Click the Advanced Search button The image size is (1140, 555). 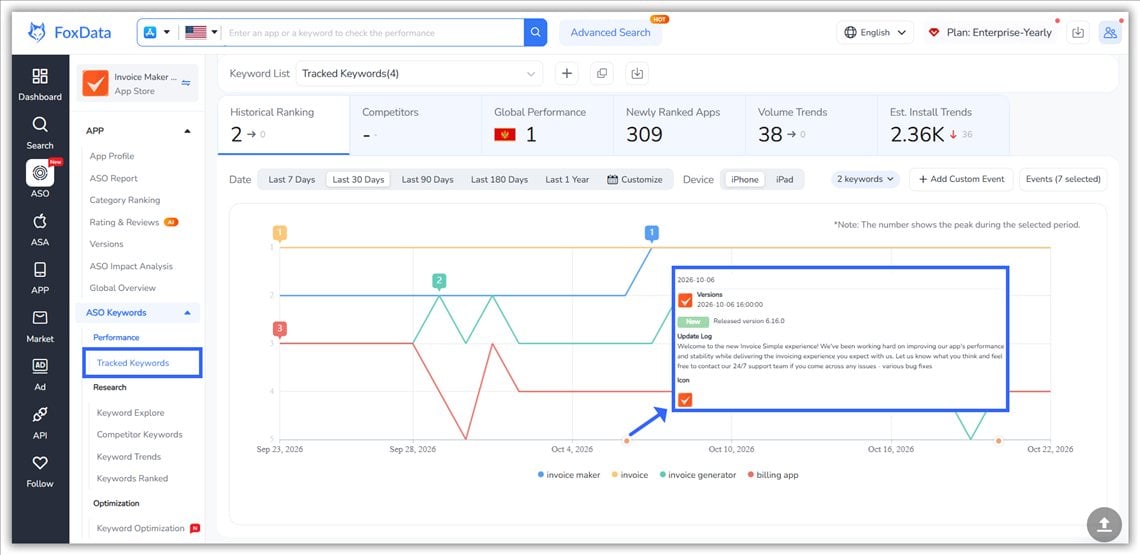pyautogui.click(x=611, y=33)
